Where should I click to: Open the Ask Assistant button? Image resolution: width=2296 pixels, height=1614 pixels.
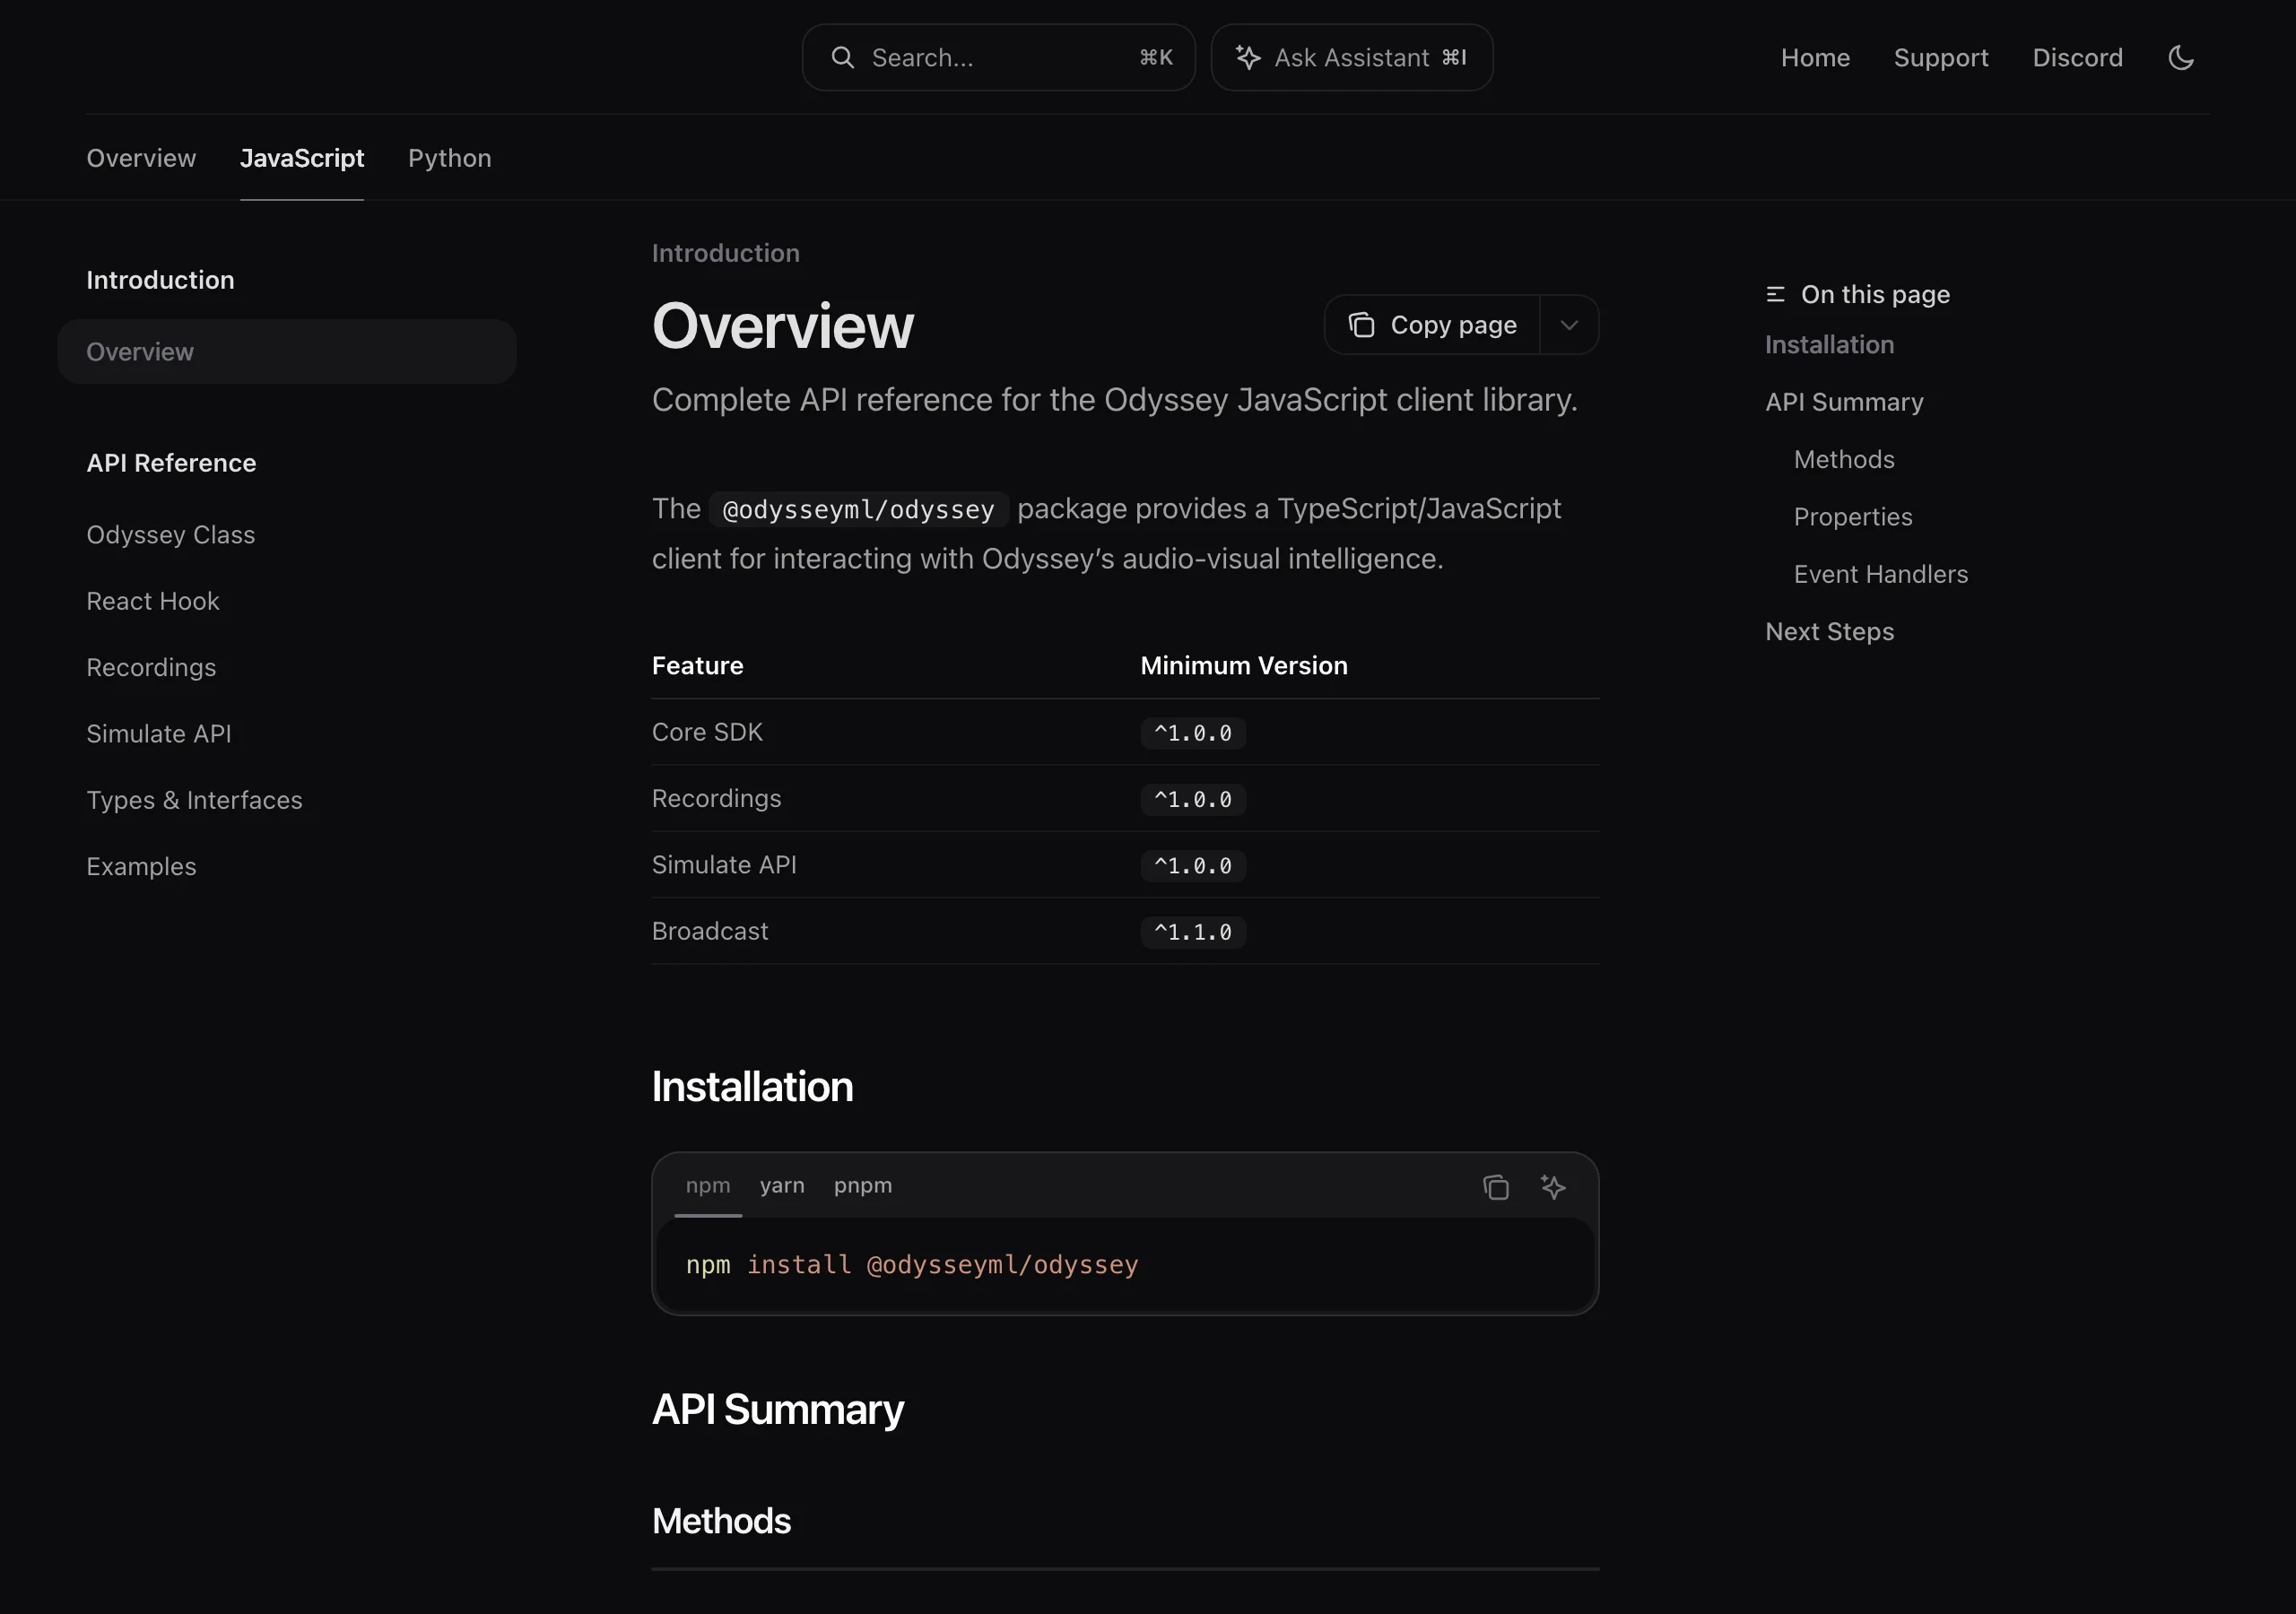(x=1352, y=58)
